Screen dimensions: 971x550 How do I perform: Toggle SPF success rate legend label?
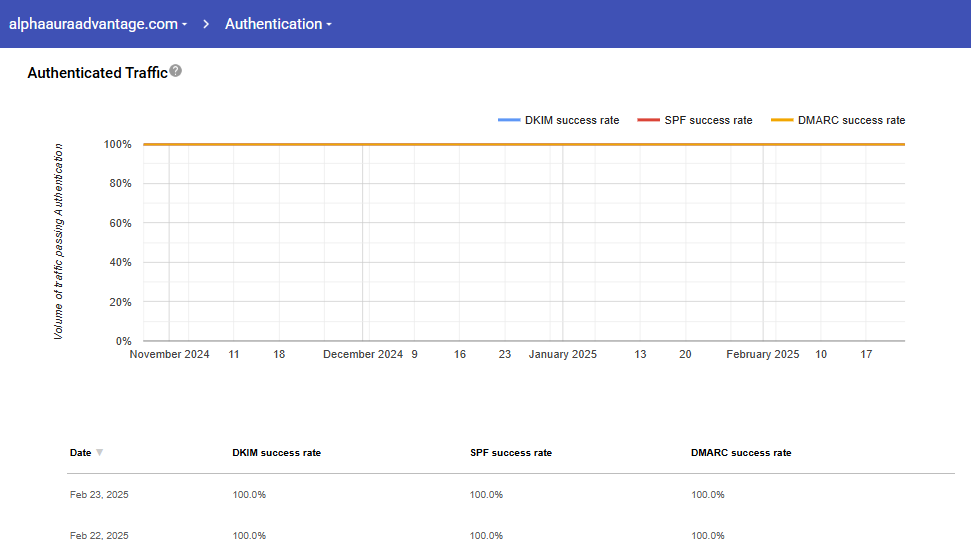coord(708,120)
